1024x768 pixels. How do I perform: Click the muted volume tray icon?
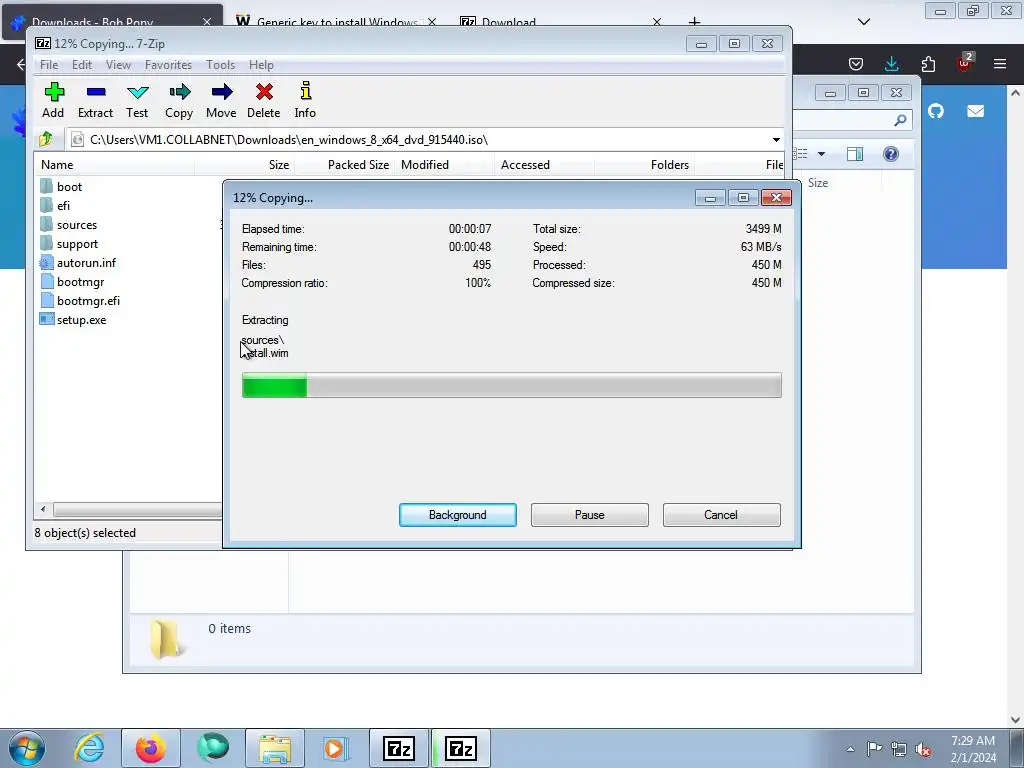923,749
